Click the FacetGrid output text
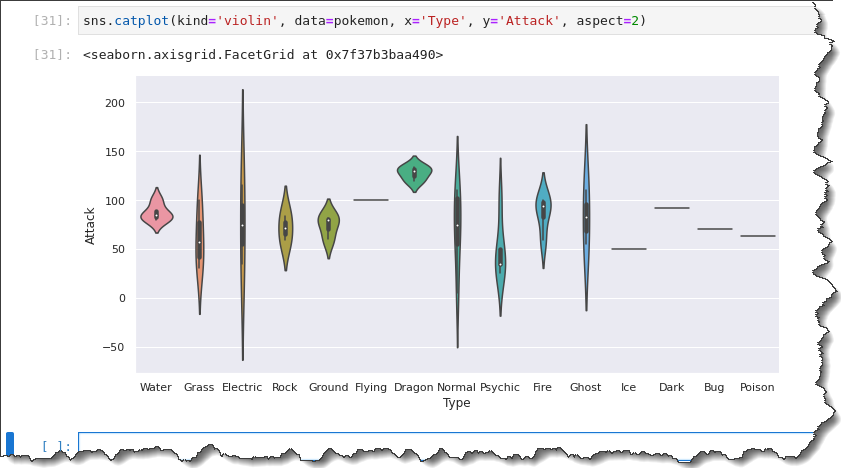Screen dimensions: 841x468 [263, 55]
